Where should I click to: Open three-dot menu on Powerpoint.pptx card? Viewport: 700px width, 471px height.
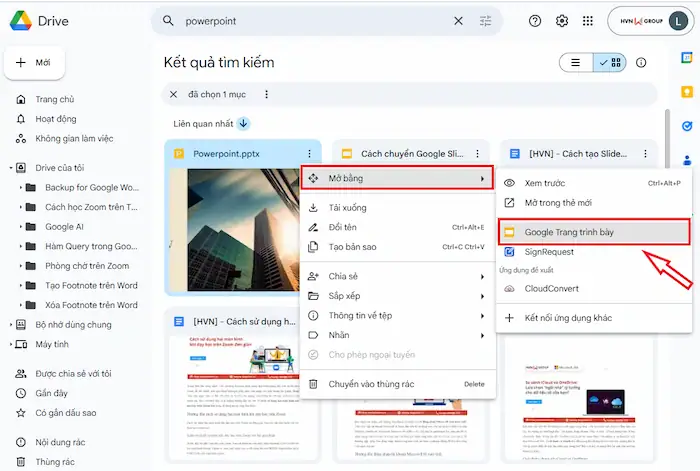point(309,154)
